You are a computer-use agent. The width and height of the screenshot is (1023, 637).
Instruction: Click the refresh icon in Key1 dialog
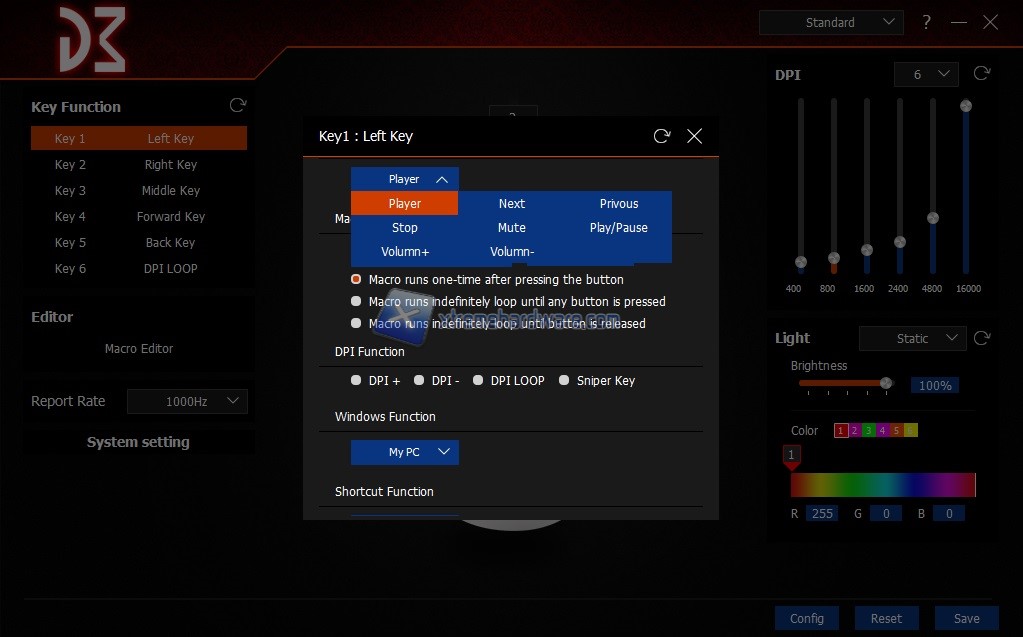(661, 136)
